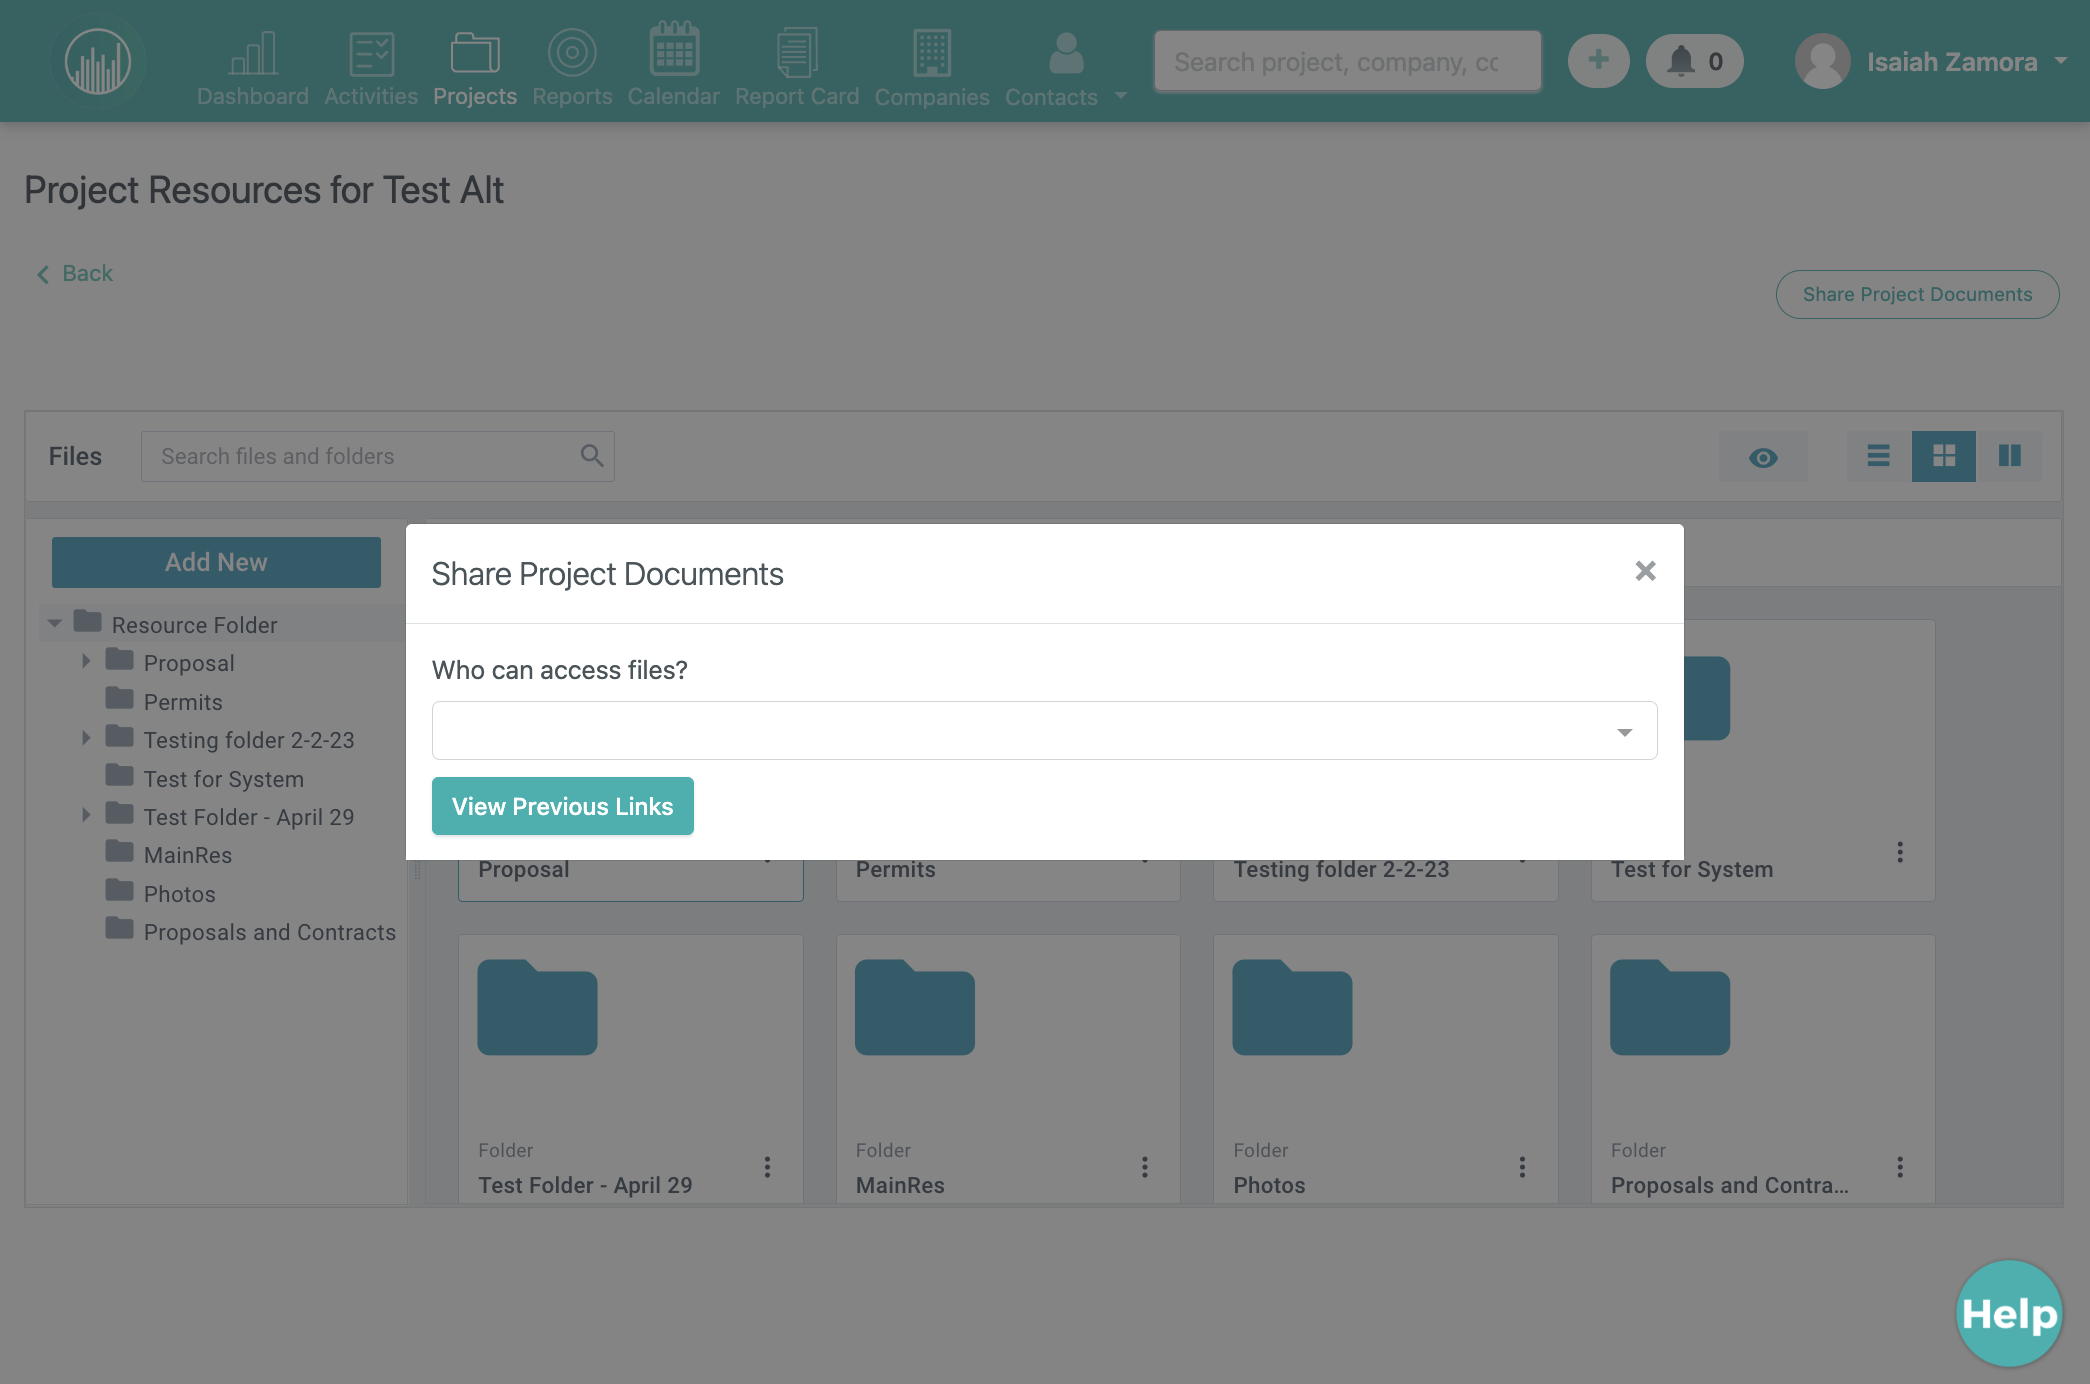Open the Who can access files dropdown
Screen dimensions: 2090x1384
pyautogui.click(x=1044, y=731)
